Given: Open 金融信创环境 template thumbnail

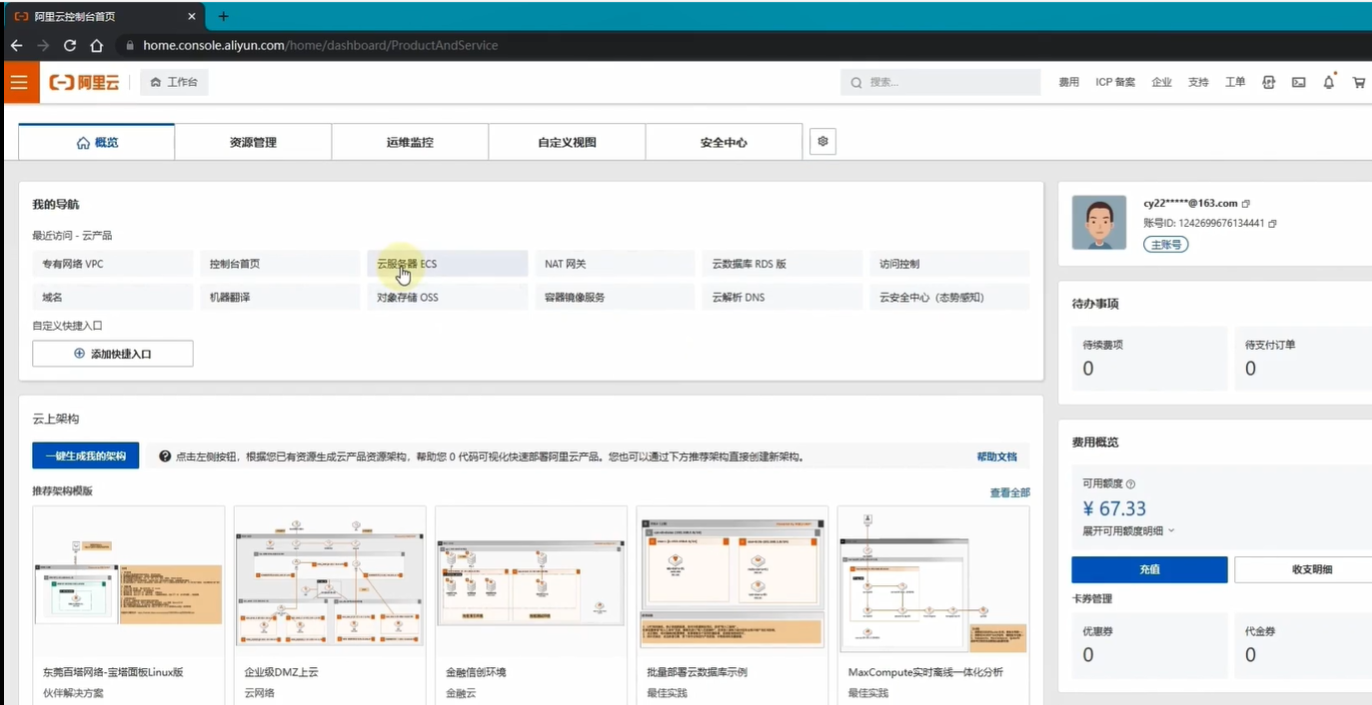Looking at the screenshot, I should click(x=531, y=580).
